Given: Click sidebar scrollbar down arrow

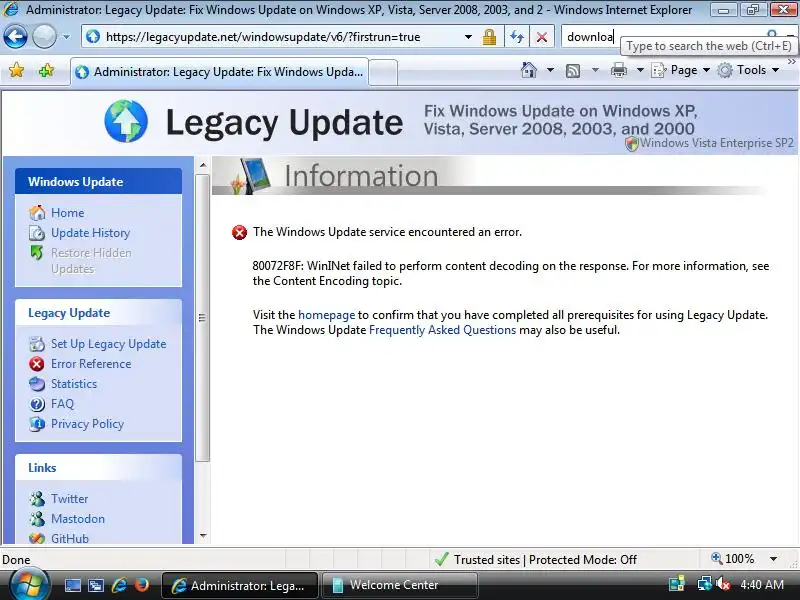Looking at the screenshot, I should pyautogui.click(x=203, y=536).
